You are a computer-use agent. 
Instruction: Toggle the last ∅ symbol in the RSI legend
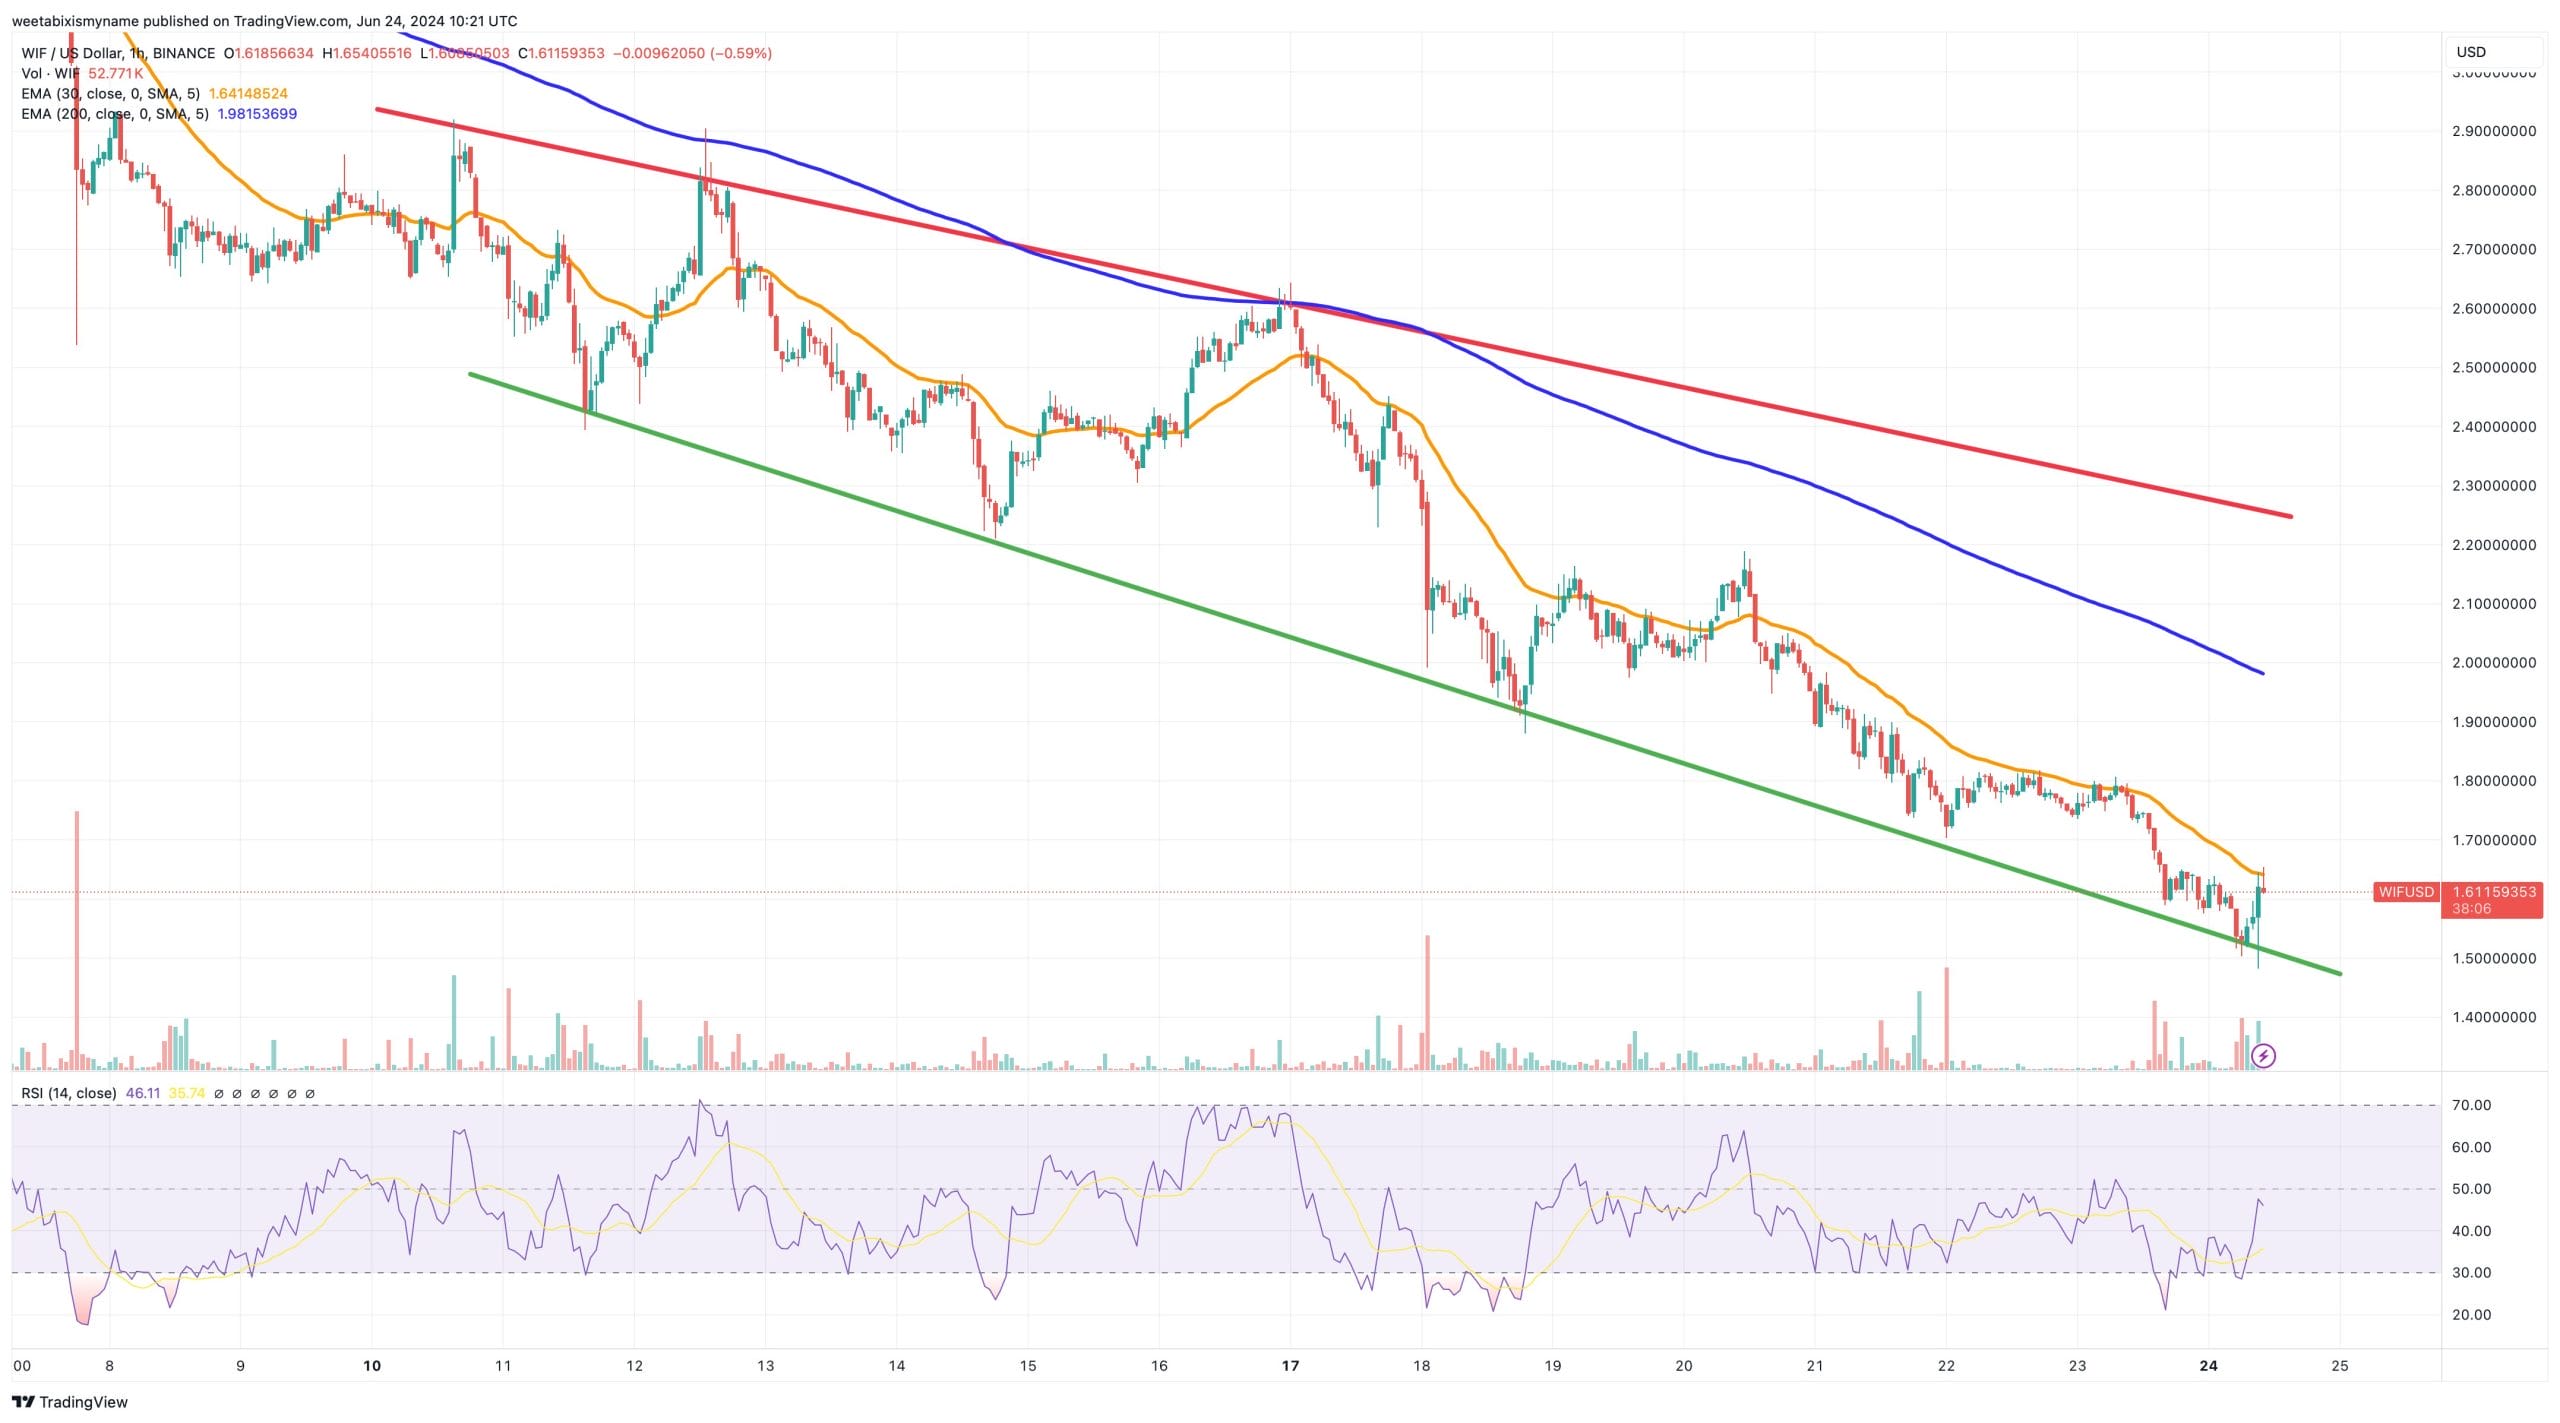coord(309,1093)
